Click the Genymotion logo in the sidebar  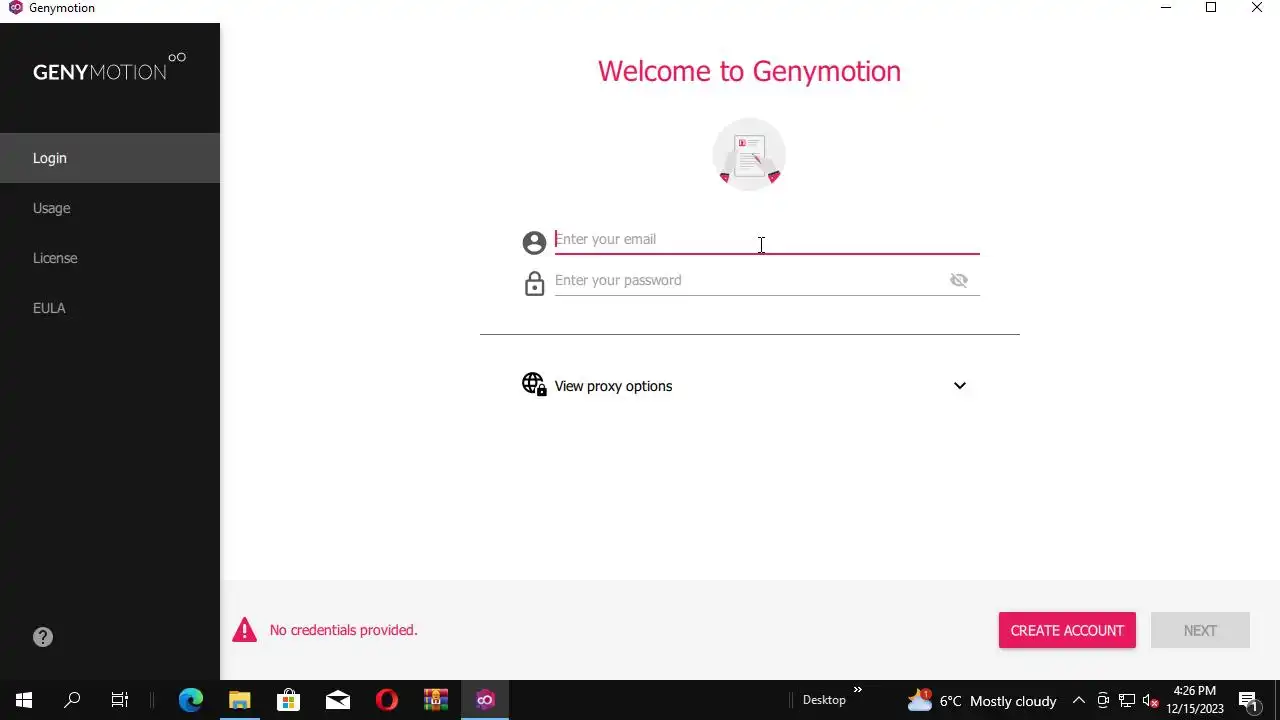click(x=109, y=67)
